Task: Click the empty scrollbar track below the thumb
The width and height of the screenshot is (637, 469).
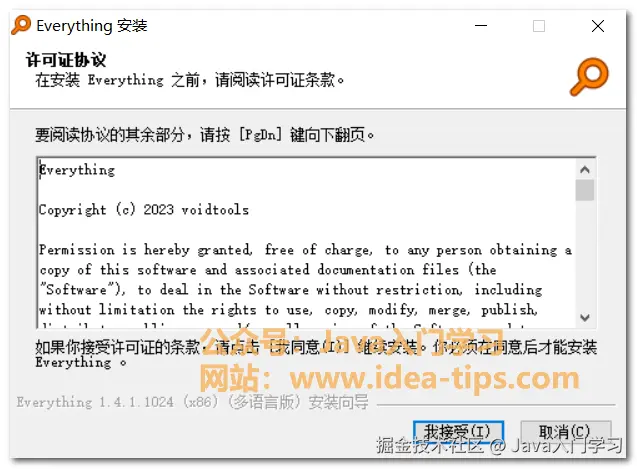Action: click(585, 254)
